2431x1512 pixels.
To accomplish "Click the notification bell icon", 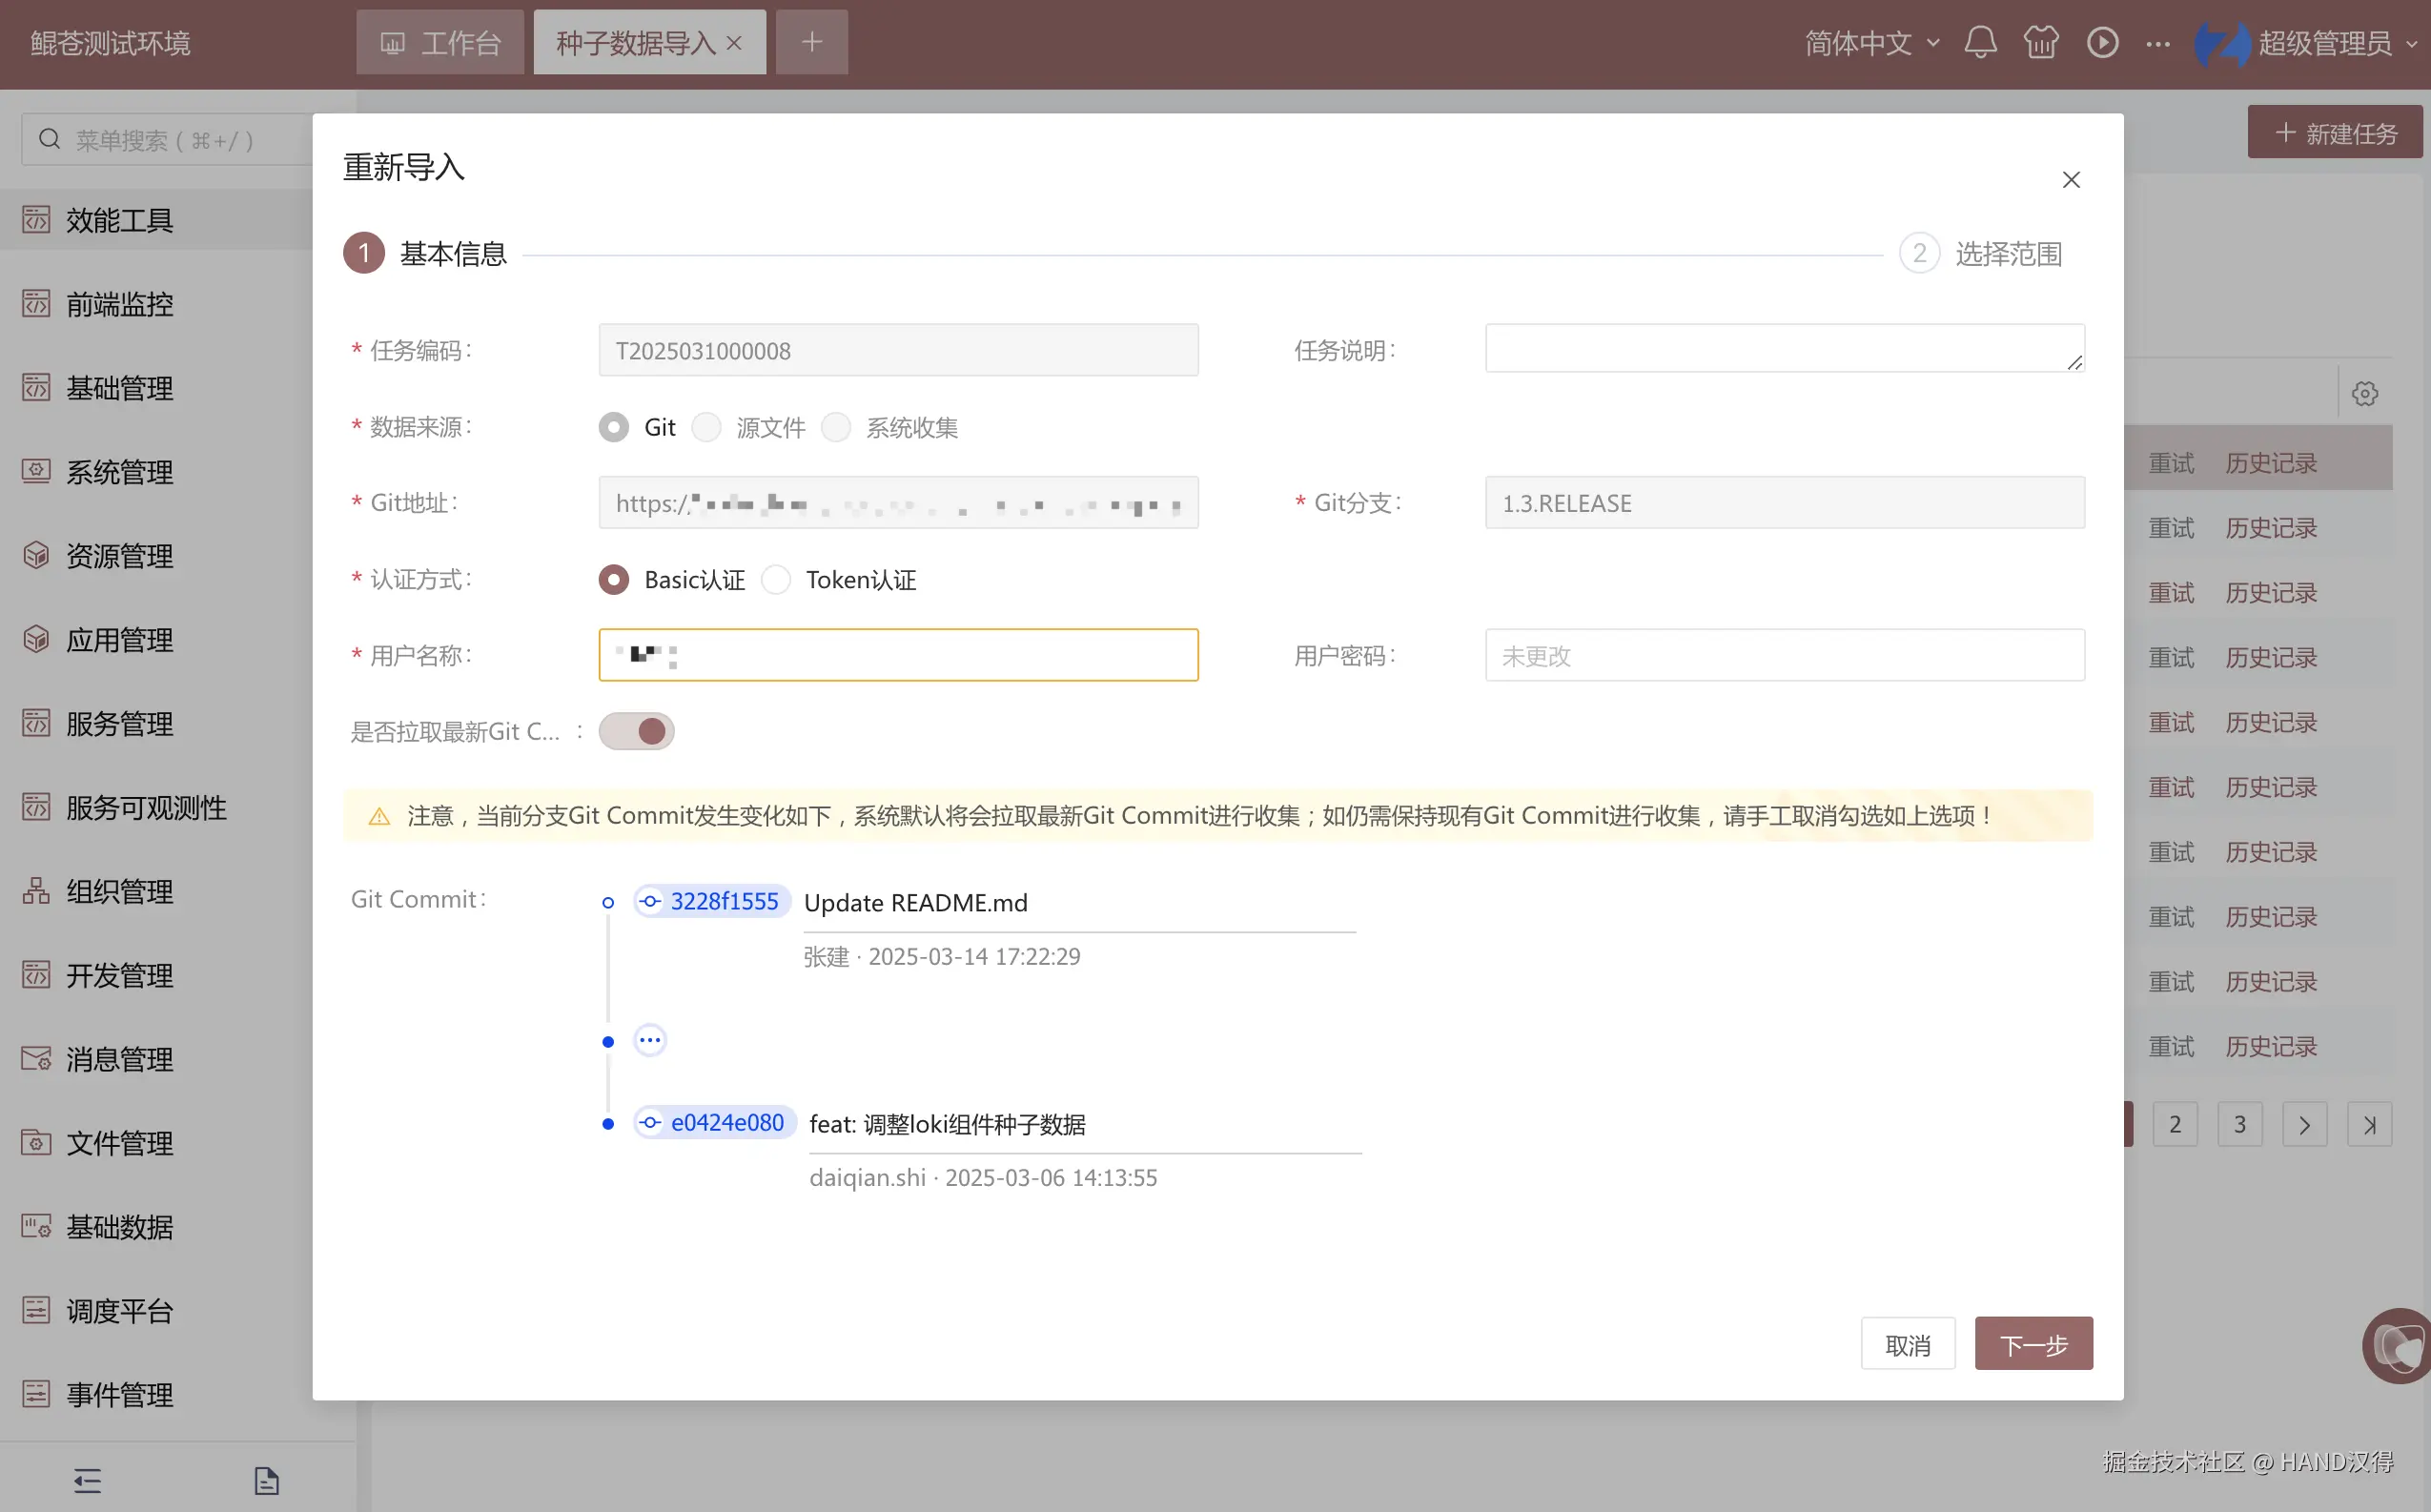I will click(x=1980, y=43).
